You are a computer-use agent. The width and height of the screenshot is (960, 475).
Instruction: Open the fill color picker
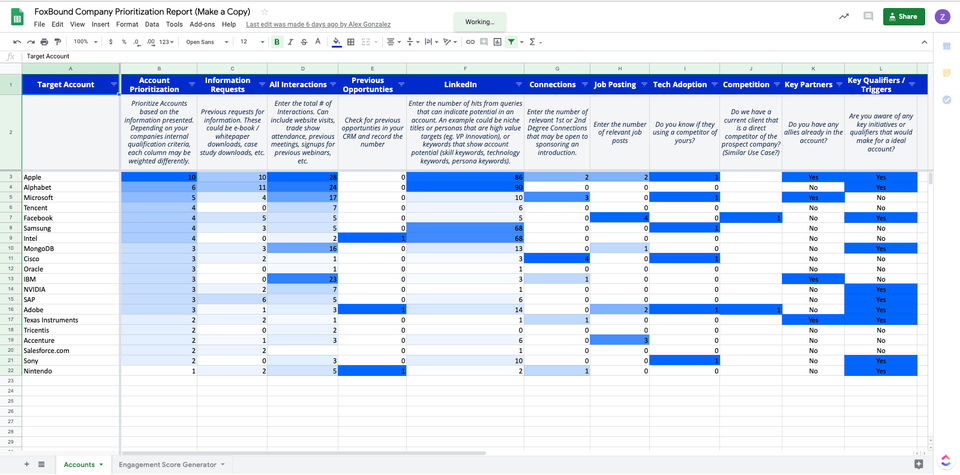point(336,42)
